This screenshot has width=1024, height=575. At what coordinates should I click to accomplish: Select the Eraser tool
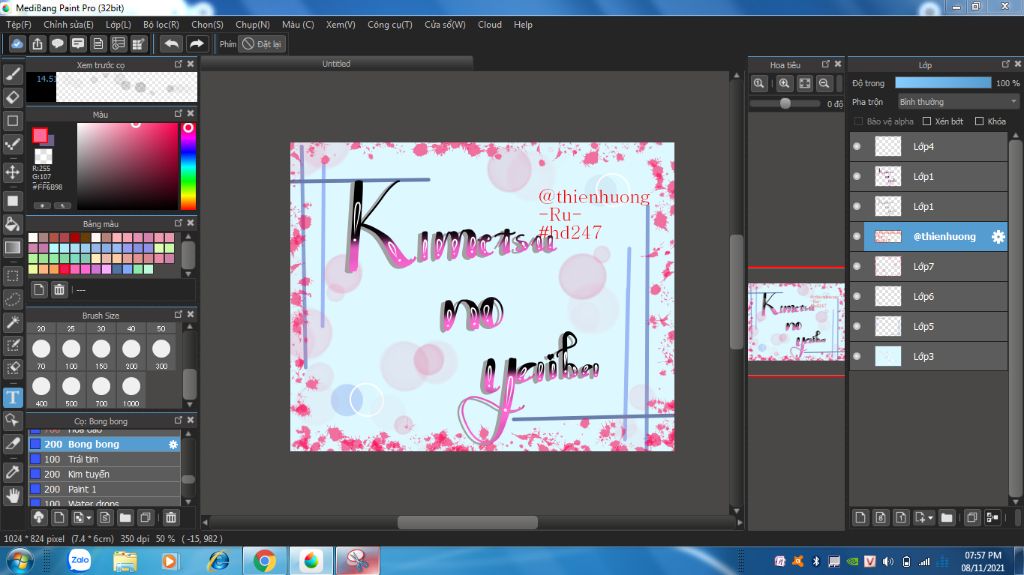click(12, 97)
